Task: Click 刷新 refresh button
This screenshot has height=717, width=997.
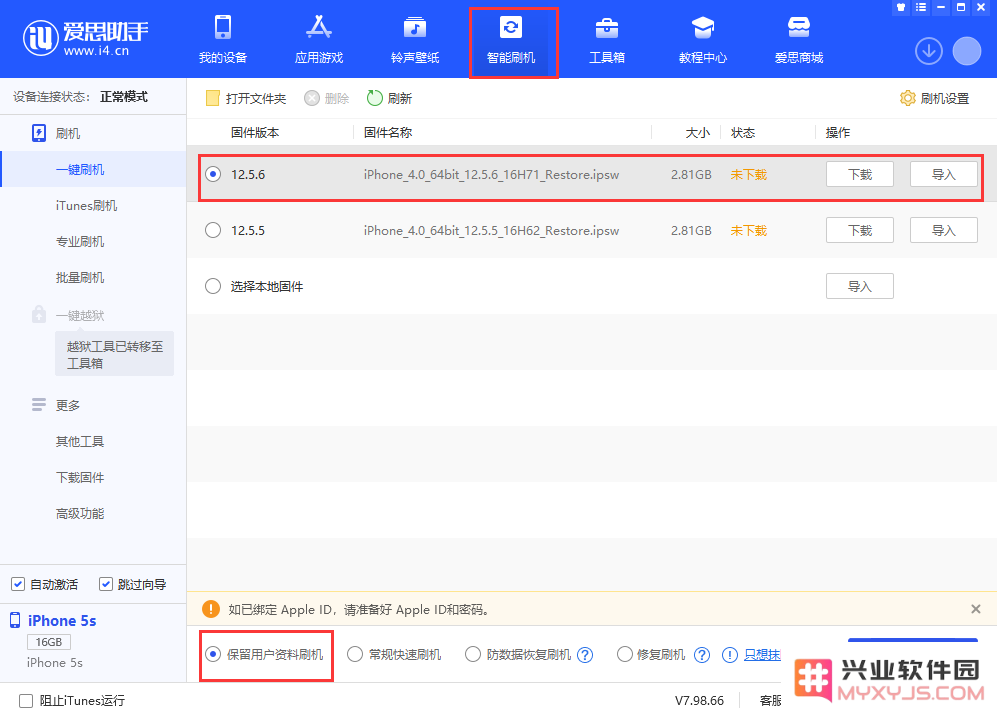Action: point(390,99)
